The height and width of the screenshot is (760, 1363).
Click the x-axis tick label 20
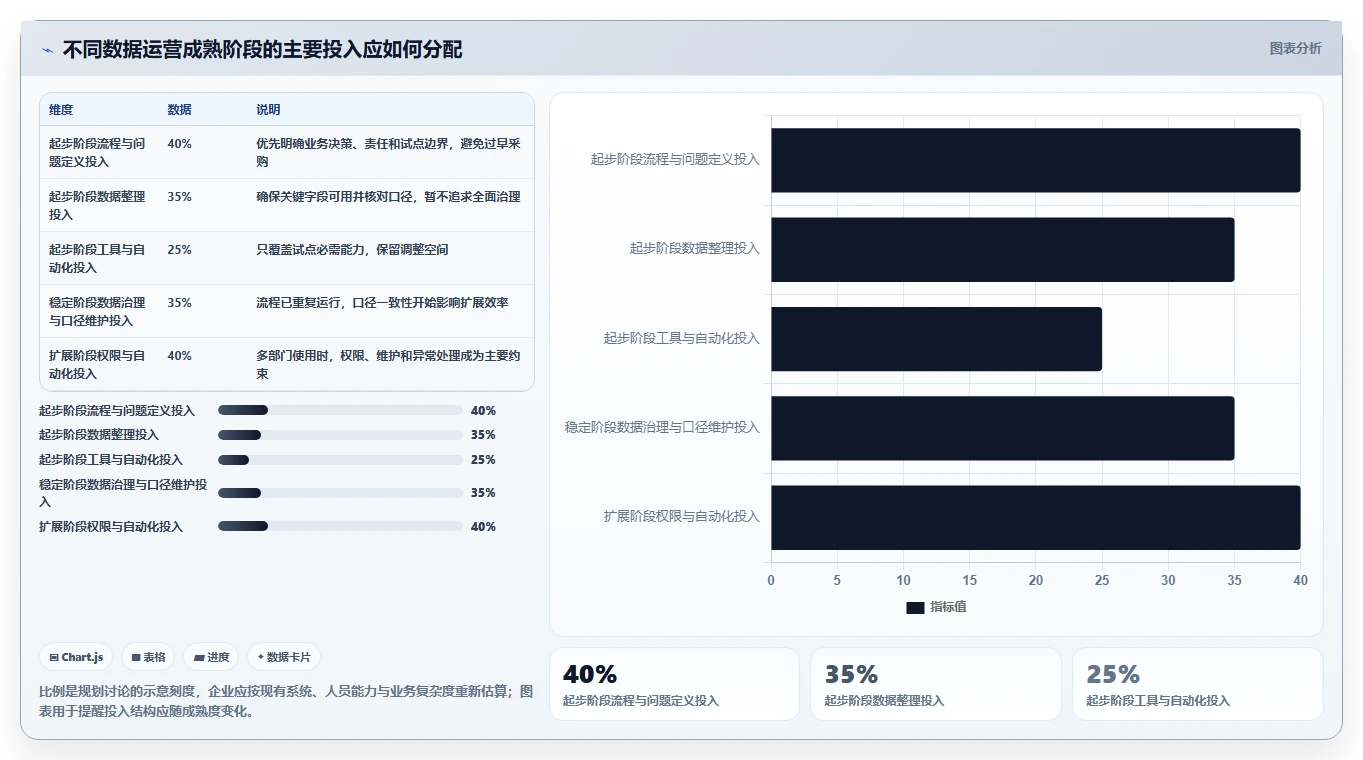tap(1036, 580)
